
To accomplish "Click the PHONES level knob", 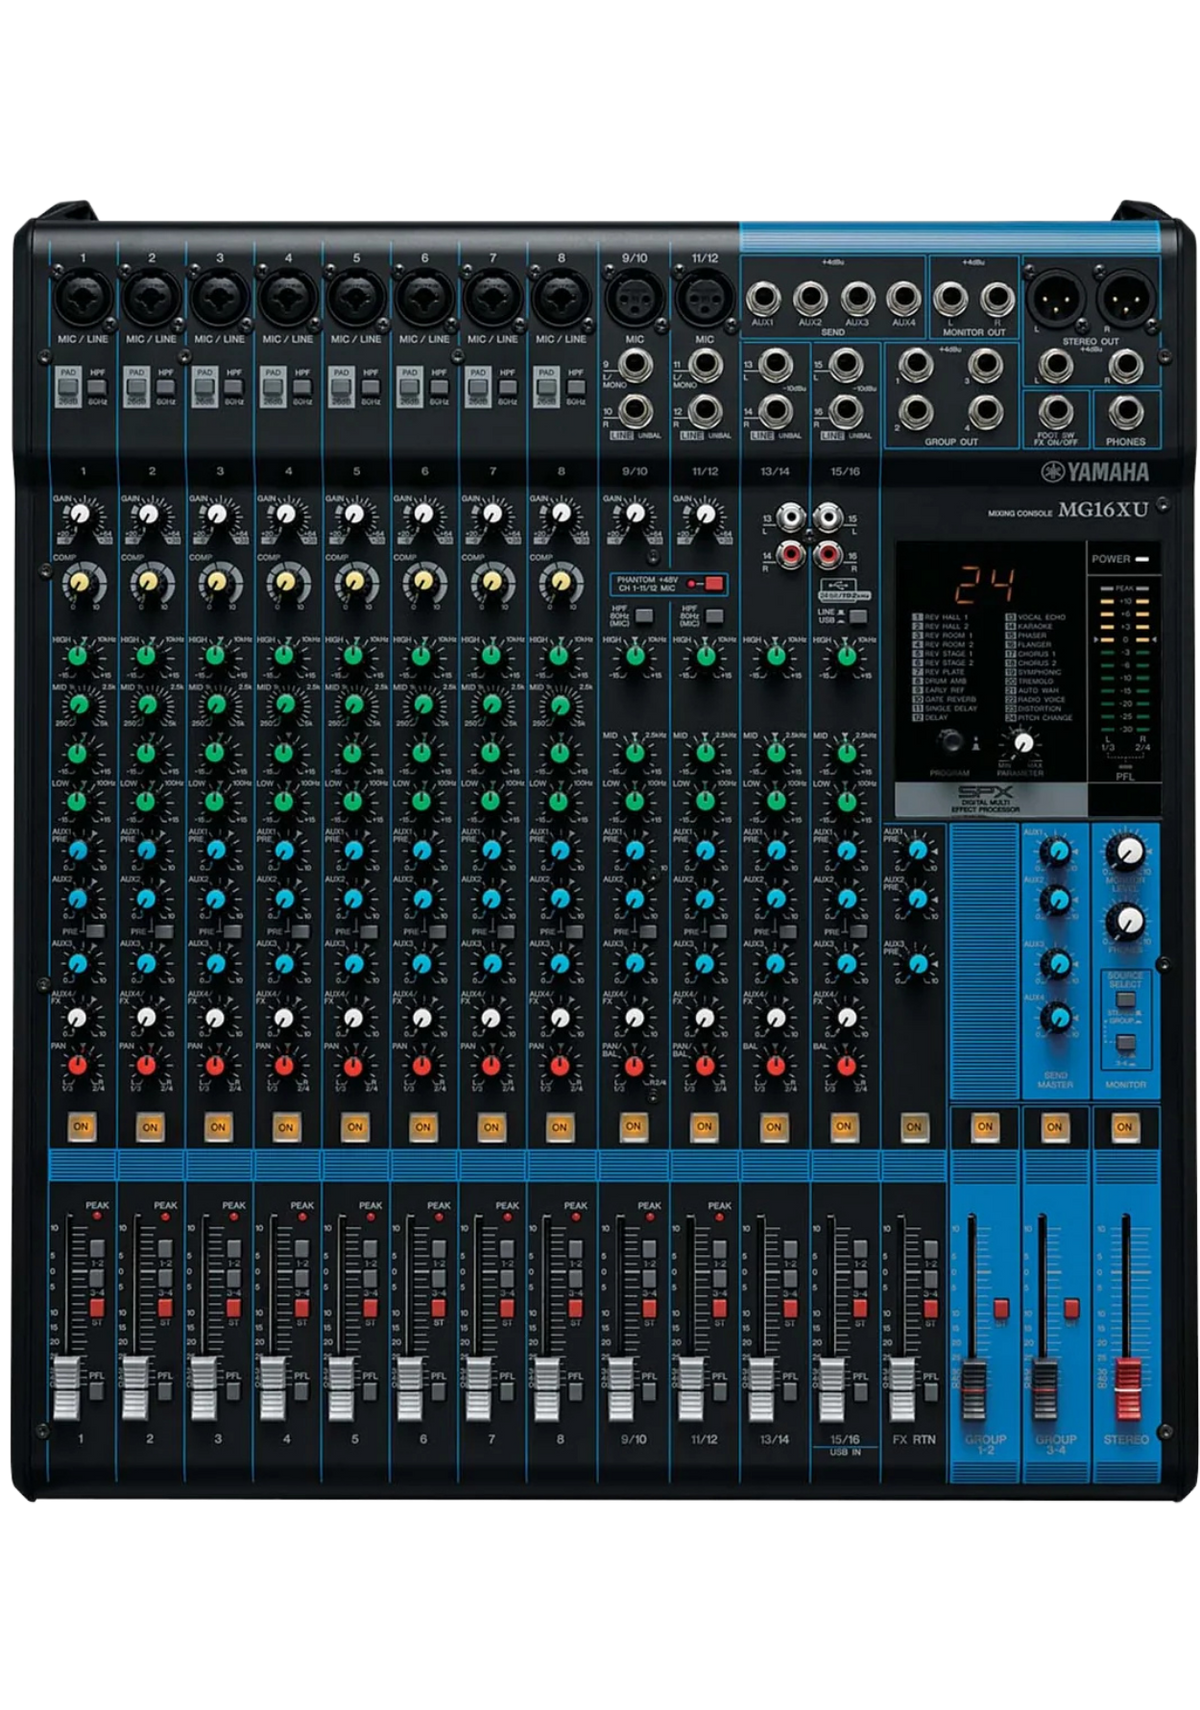I will [1125, 920].
